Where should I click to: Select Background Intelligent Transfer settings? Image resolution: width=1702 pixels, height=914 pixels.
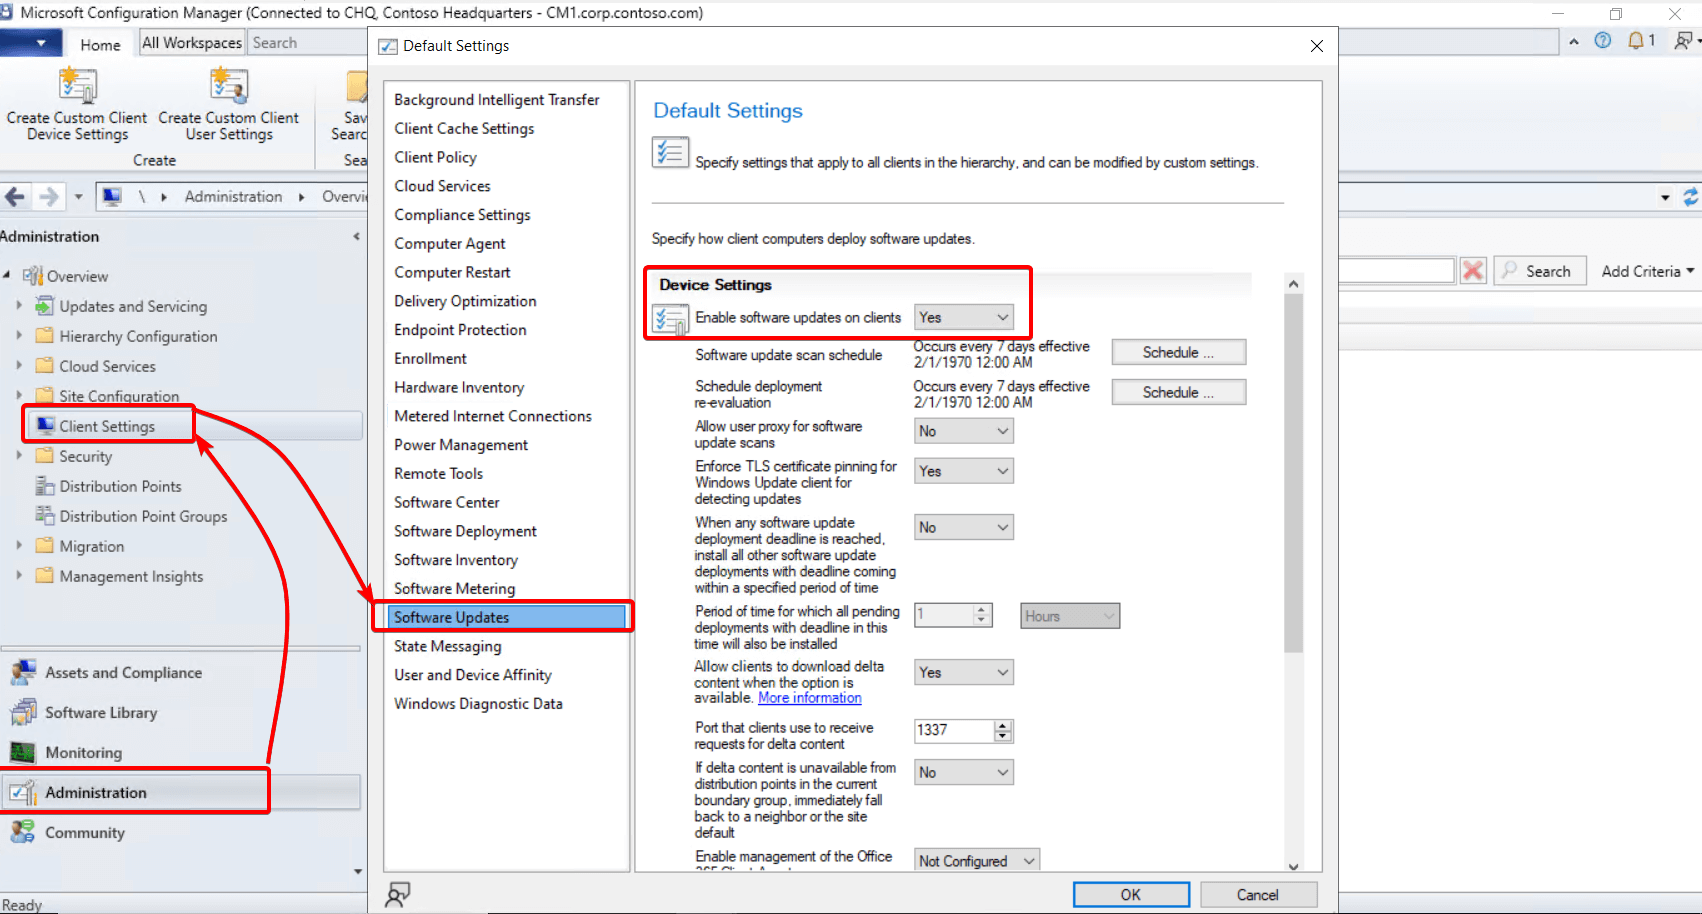pyautogui.click(x=497, y=100)
